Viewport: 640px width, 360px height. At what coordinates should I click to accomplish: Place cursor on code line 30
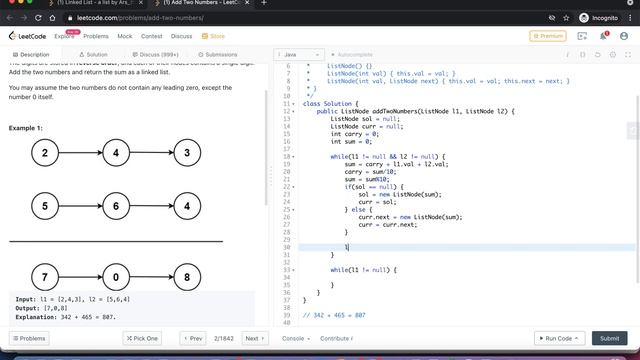(467, 247)
